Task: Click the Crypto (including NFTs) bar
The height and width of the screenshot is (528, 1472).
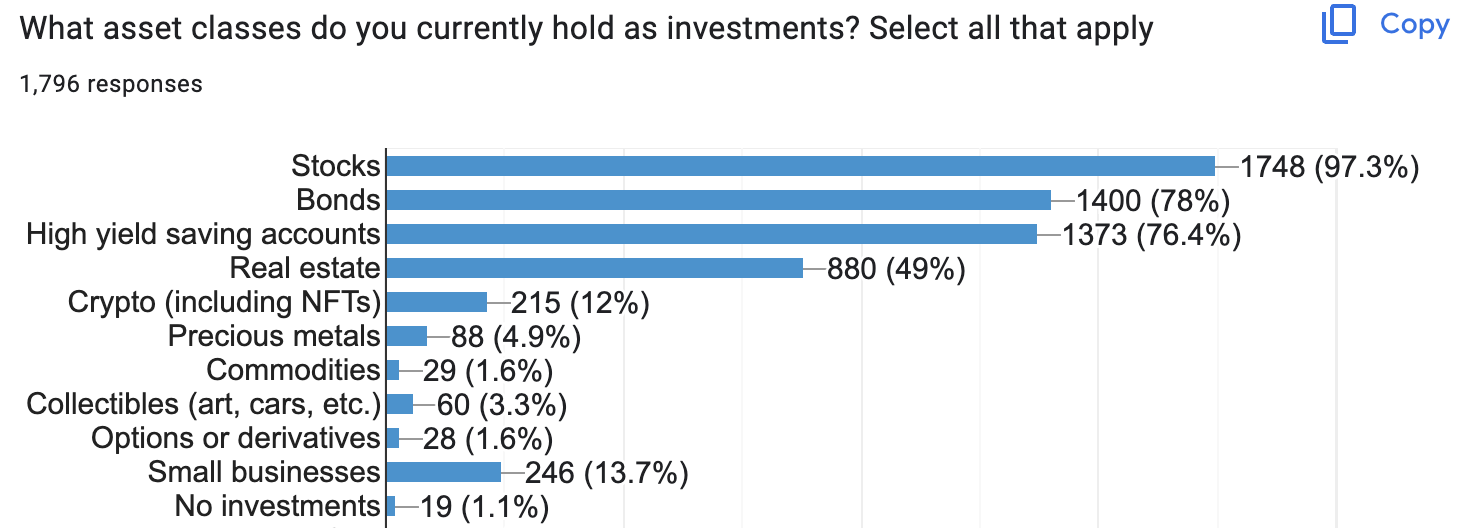Action: (436, 302)
